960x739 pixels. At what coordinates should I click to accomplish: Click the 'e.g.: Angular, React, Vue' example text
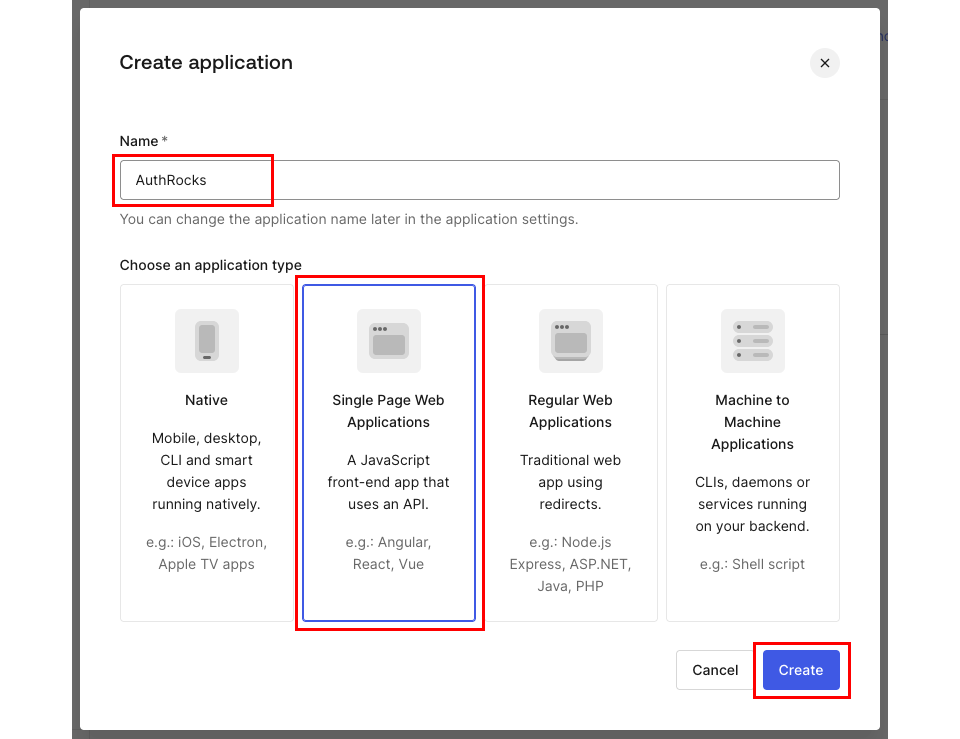[389, 553]
